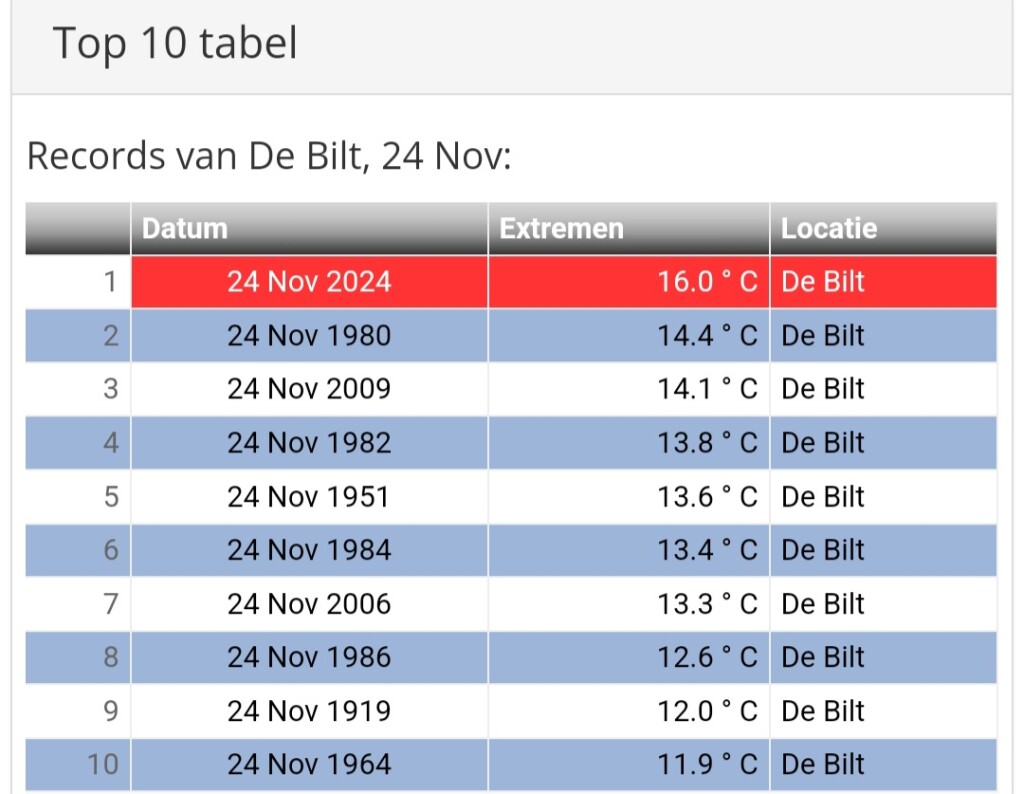Screen dimensions: 1024x794
Task: Click rank number 10 in the table
Action: coord(103,765)
